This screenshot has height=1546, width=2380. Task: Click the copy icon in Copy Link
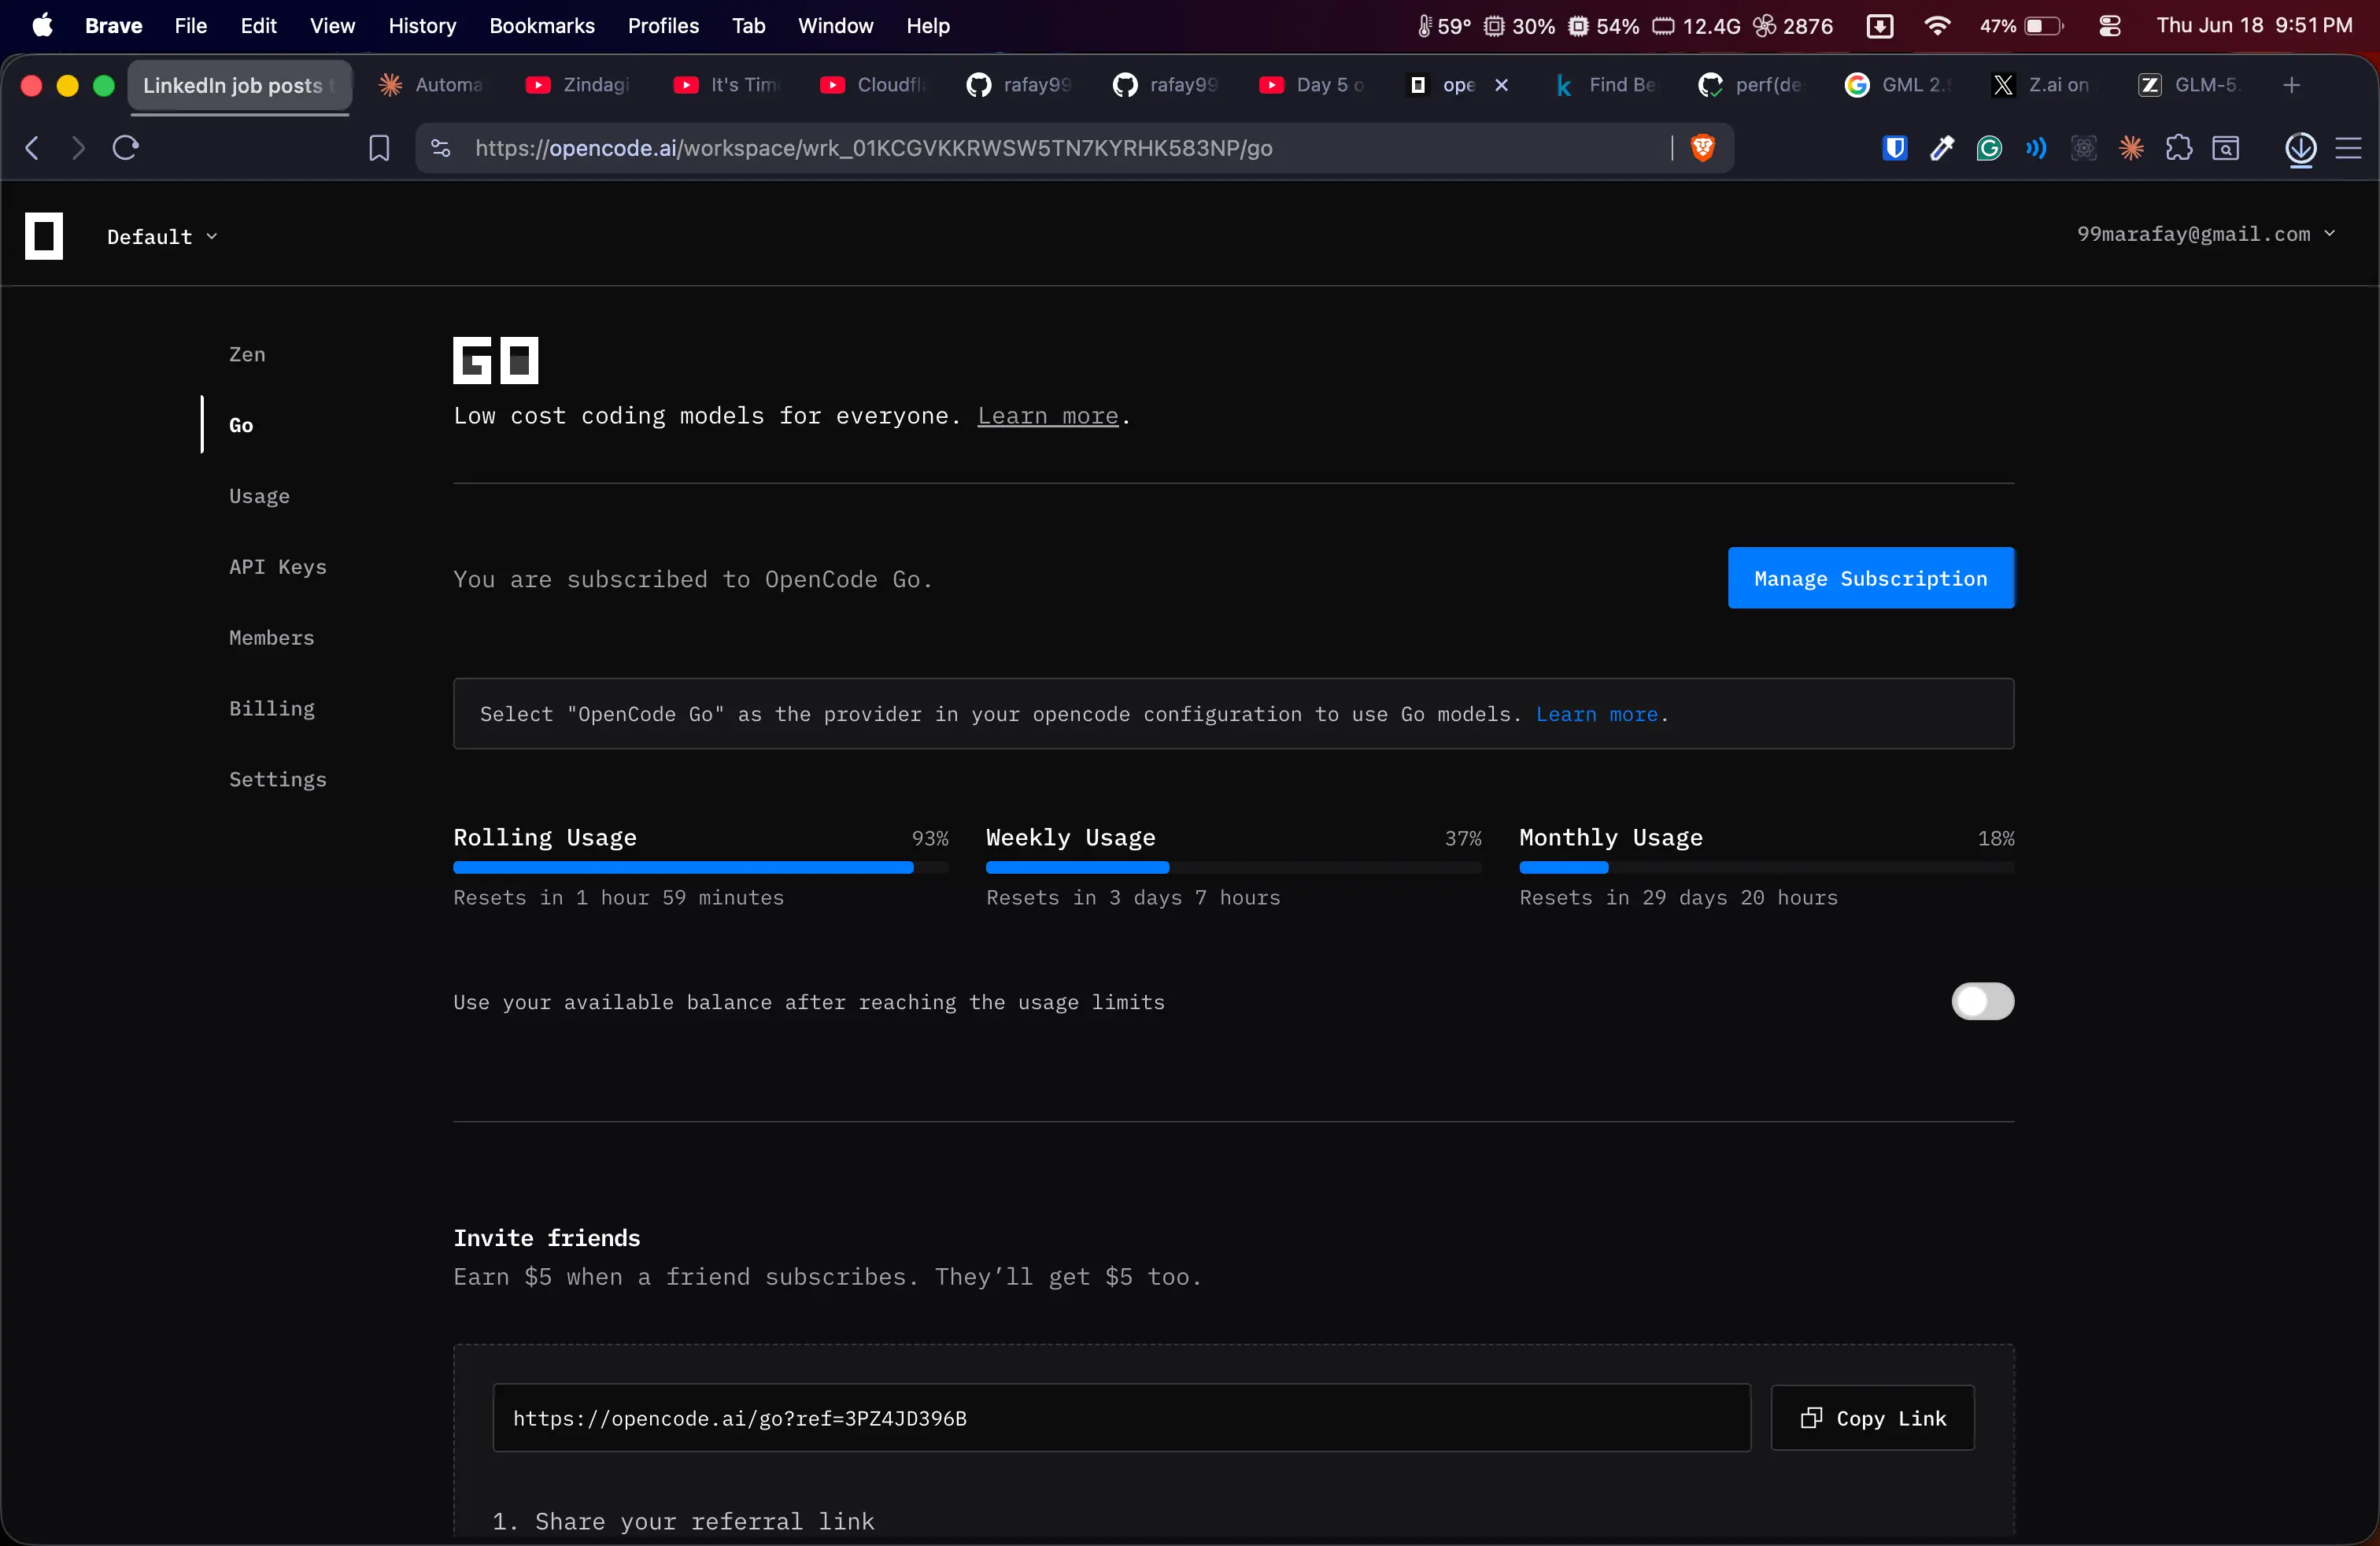coord(1811,1418)
